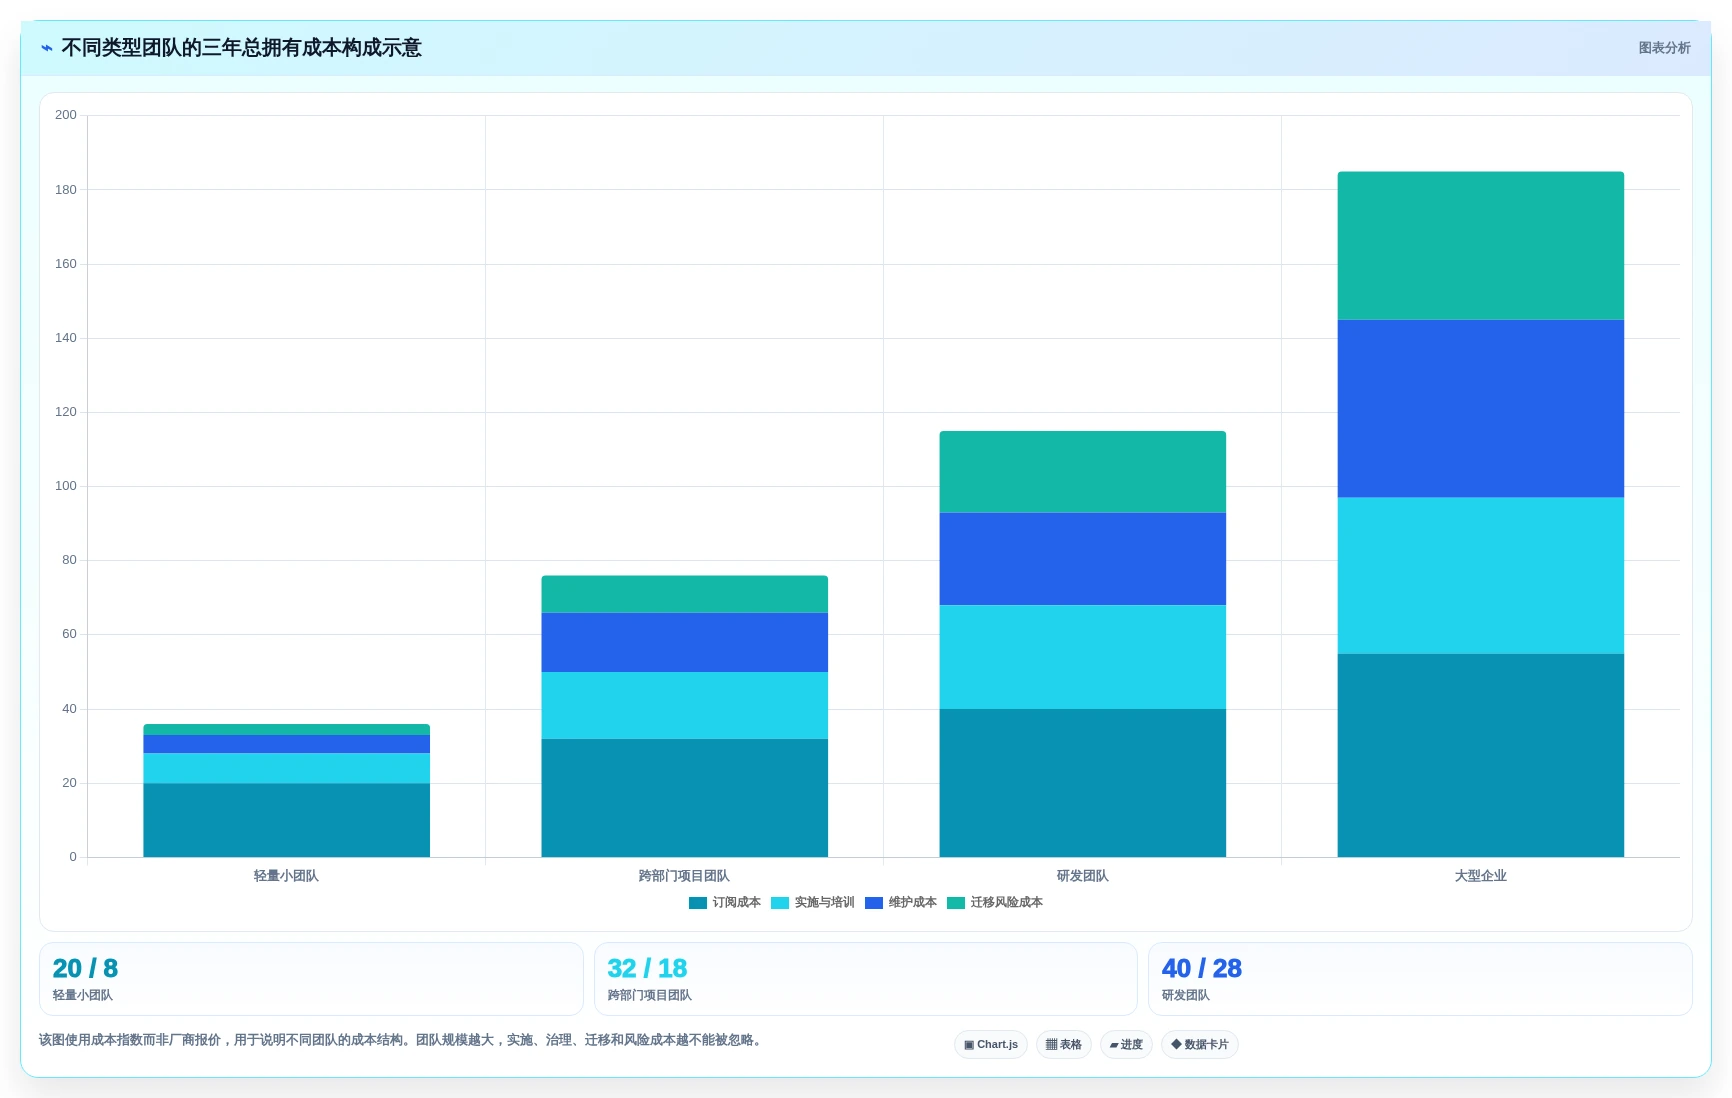This screenshot has width=1732, height=1098.
Task: Click the 迁移风险成本 legend label
Action: click(1007, 902)
